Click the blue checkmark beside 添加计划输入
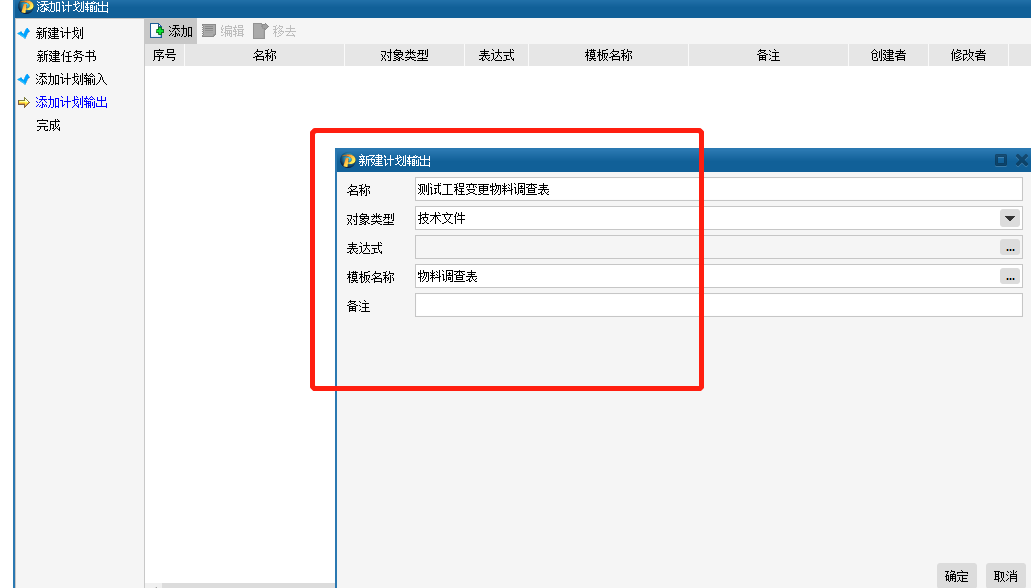The height and width of the screenshot is (588, 1031). [24, 79]
